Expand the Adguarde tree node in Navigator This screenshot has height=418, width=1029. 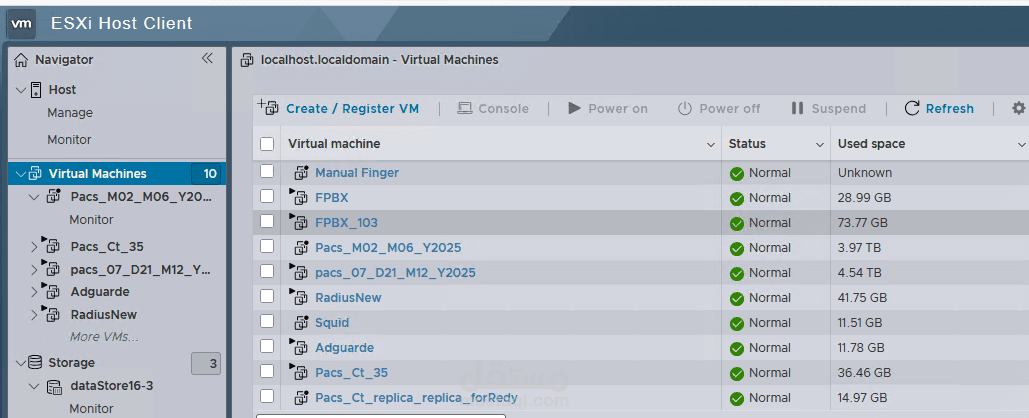click(x=35, y=293)
